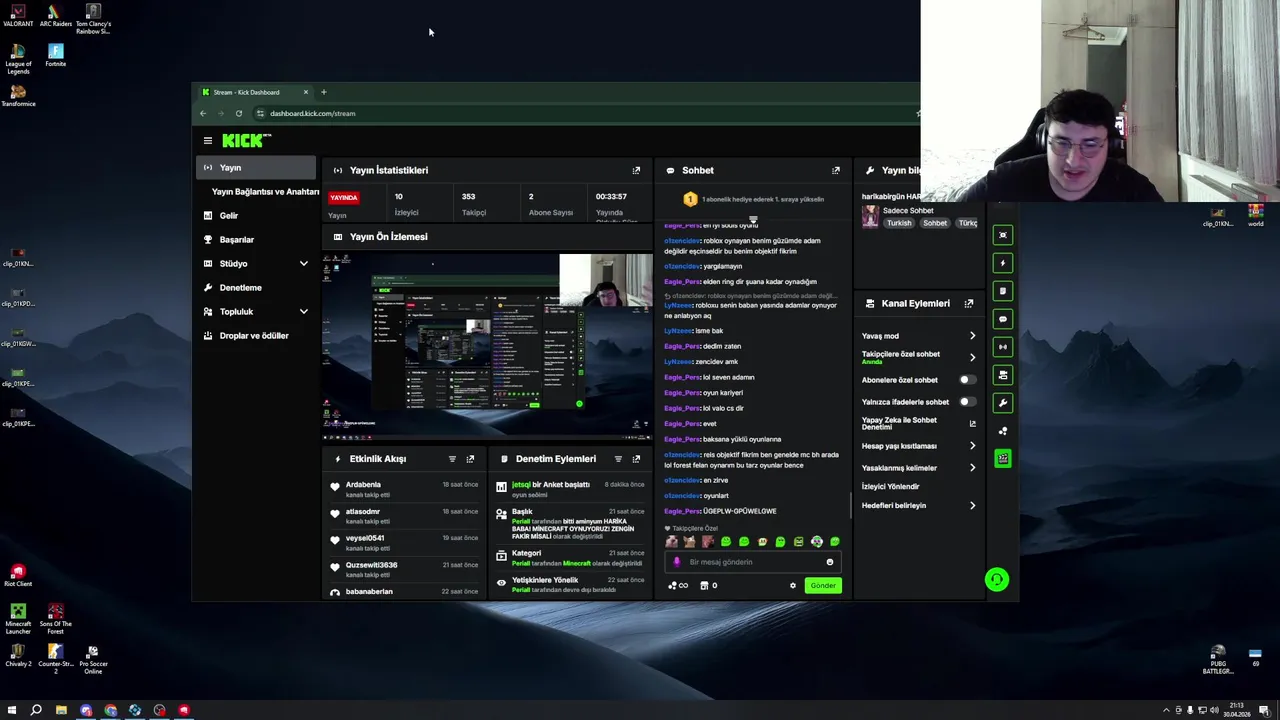Click the Ardabenia follow event

pyautogui.click(x=406, y=489)
